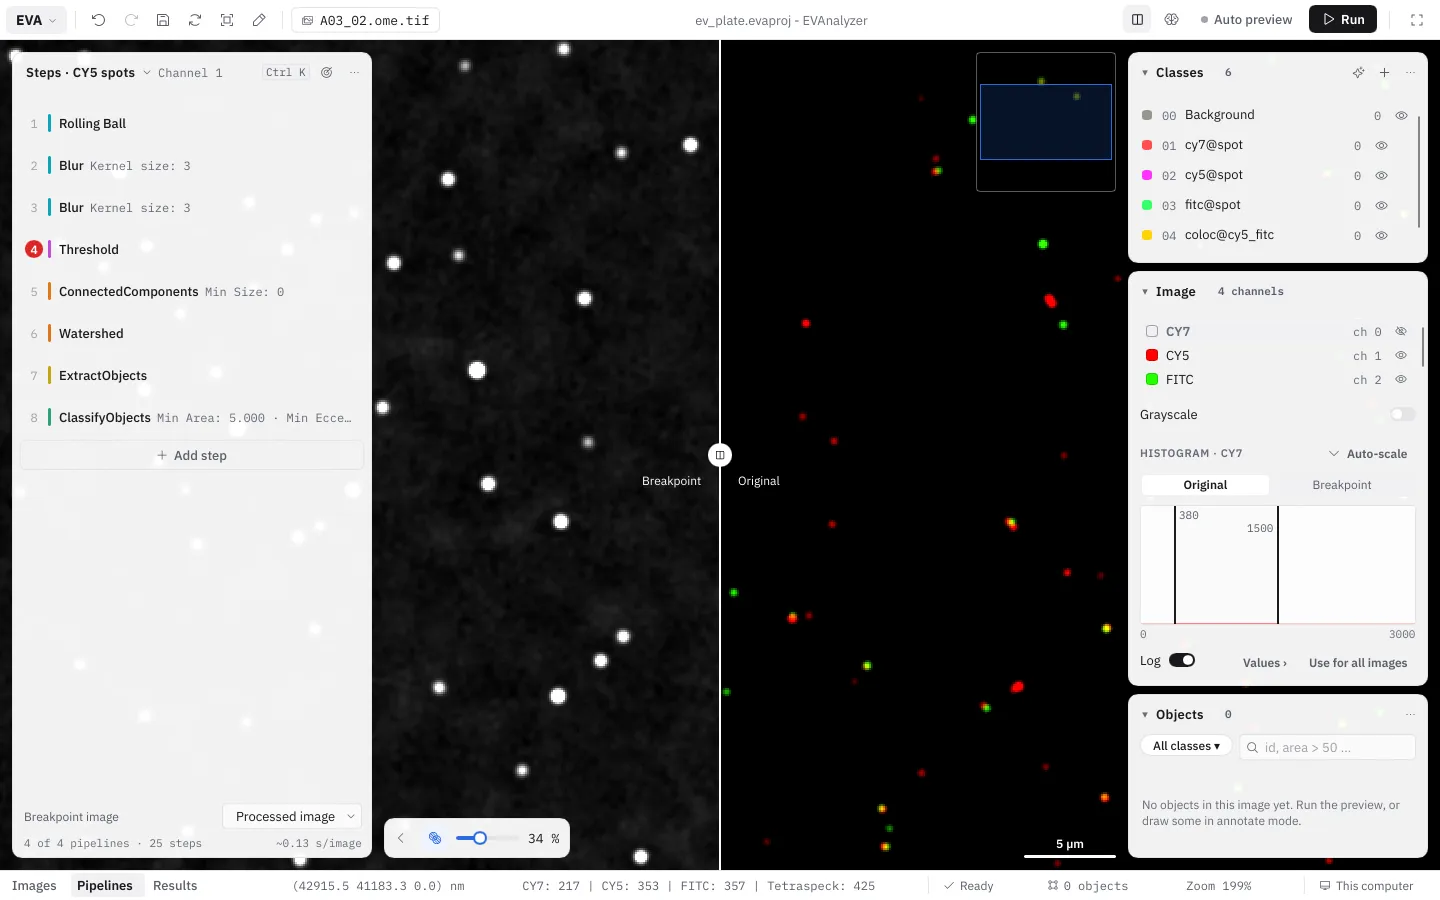The width and height of the screenshot is (1440, 900).
Task: Toggle visibility of fitc@spot class
Action: (1381, 205)
